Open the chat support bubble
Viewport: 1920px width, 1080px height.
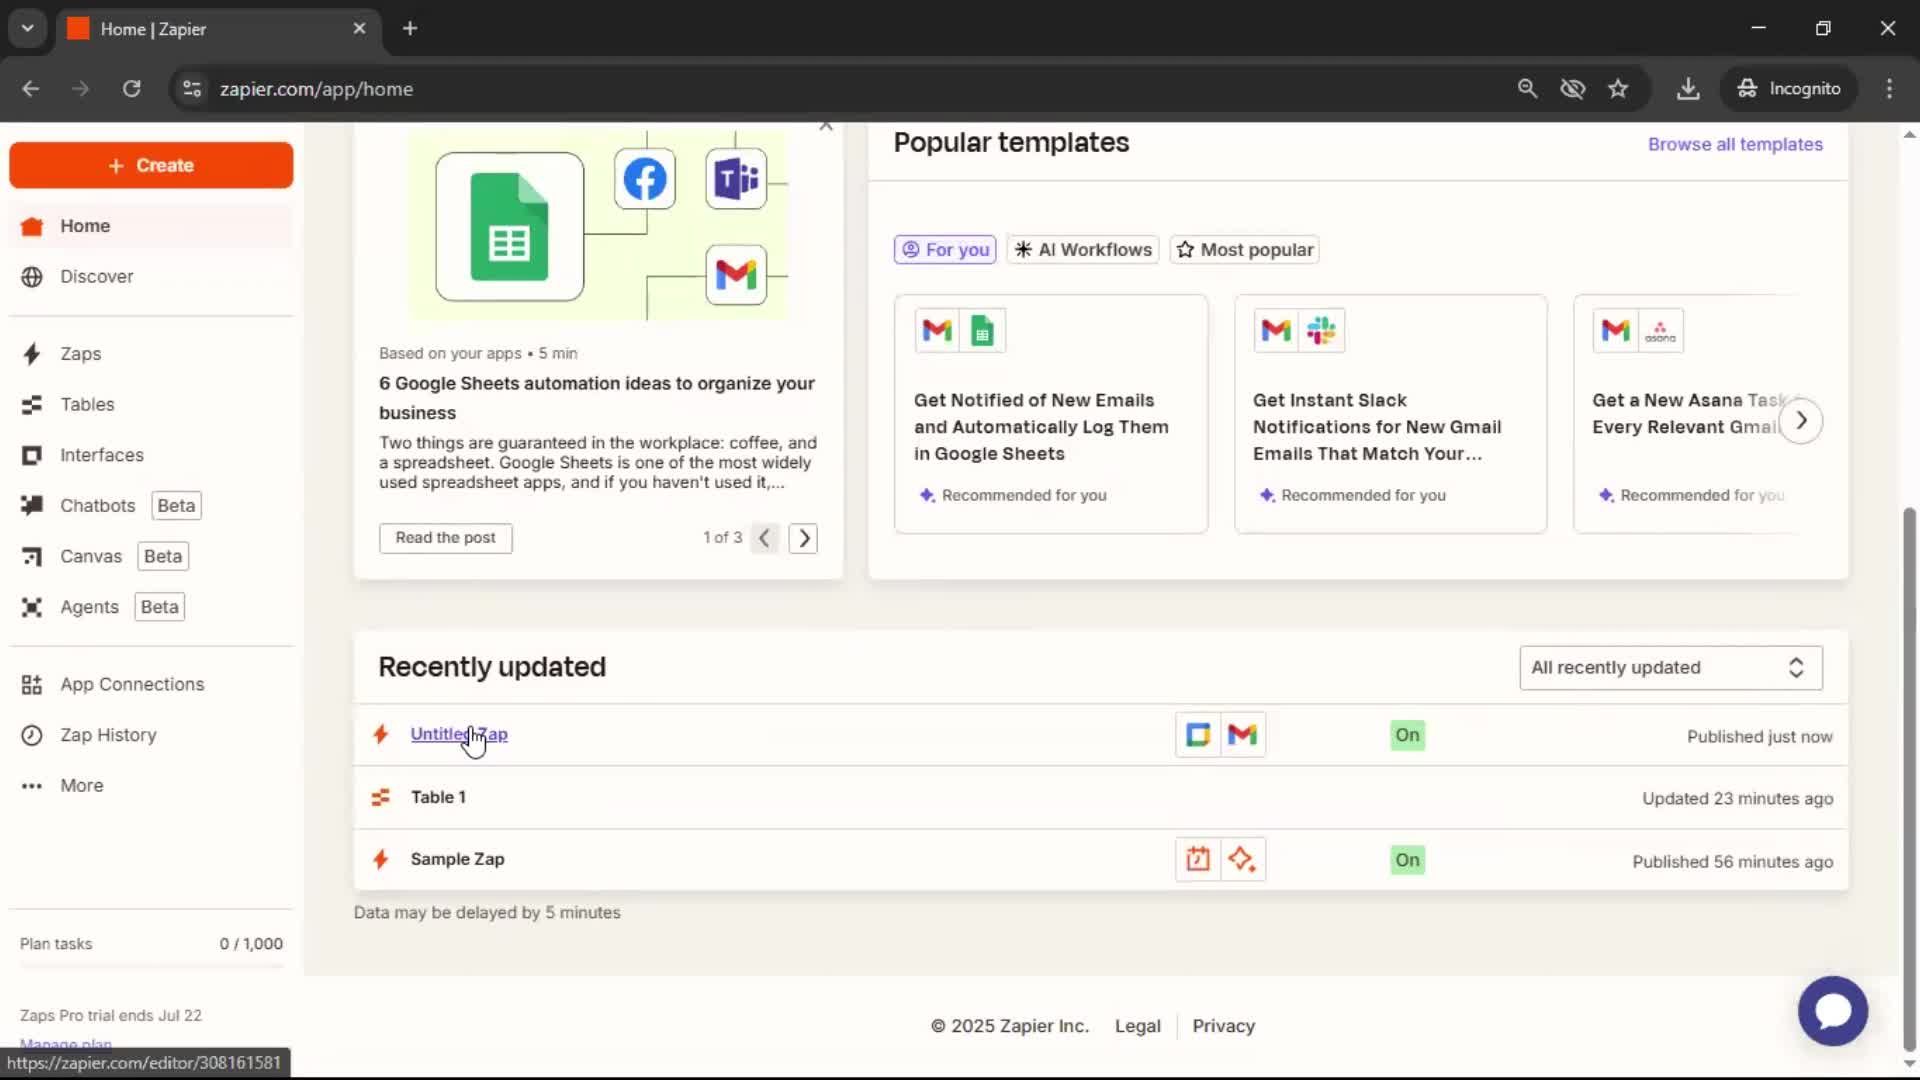(x=1832, y=1011)
